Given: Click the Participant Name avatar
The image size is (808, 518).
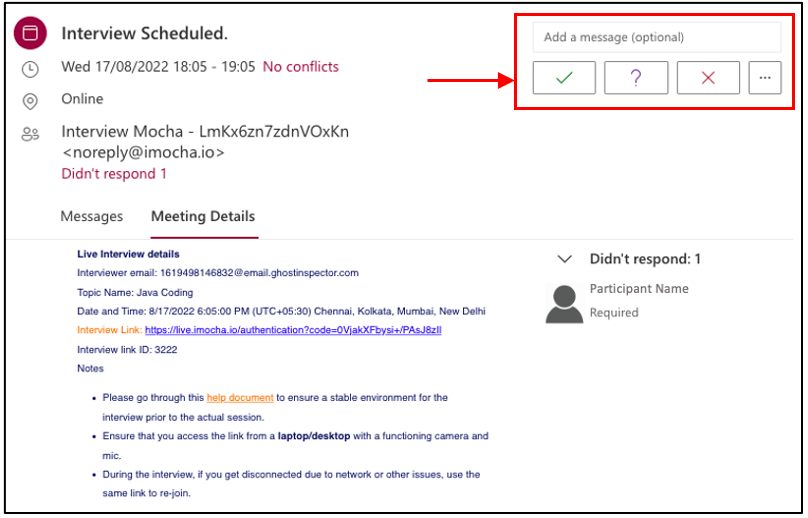Looking at the screenshot, I should click(564, 304).
